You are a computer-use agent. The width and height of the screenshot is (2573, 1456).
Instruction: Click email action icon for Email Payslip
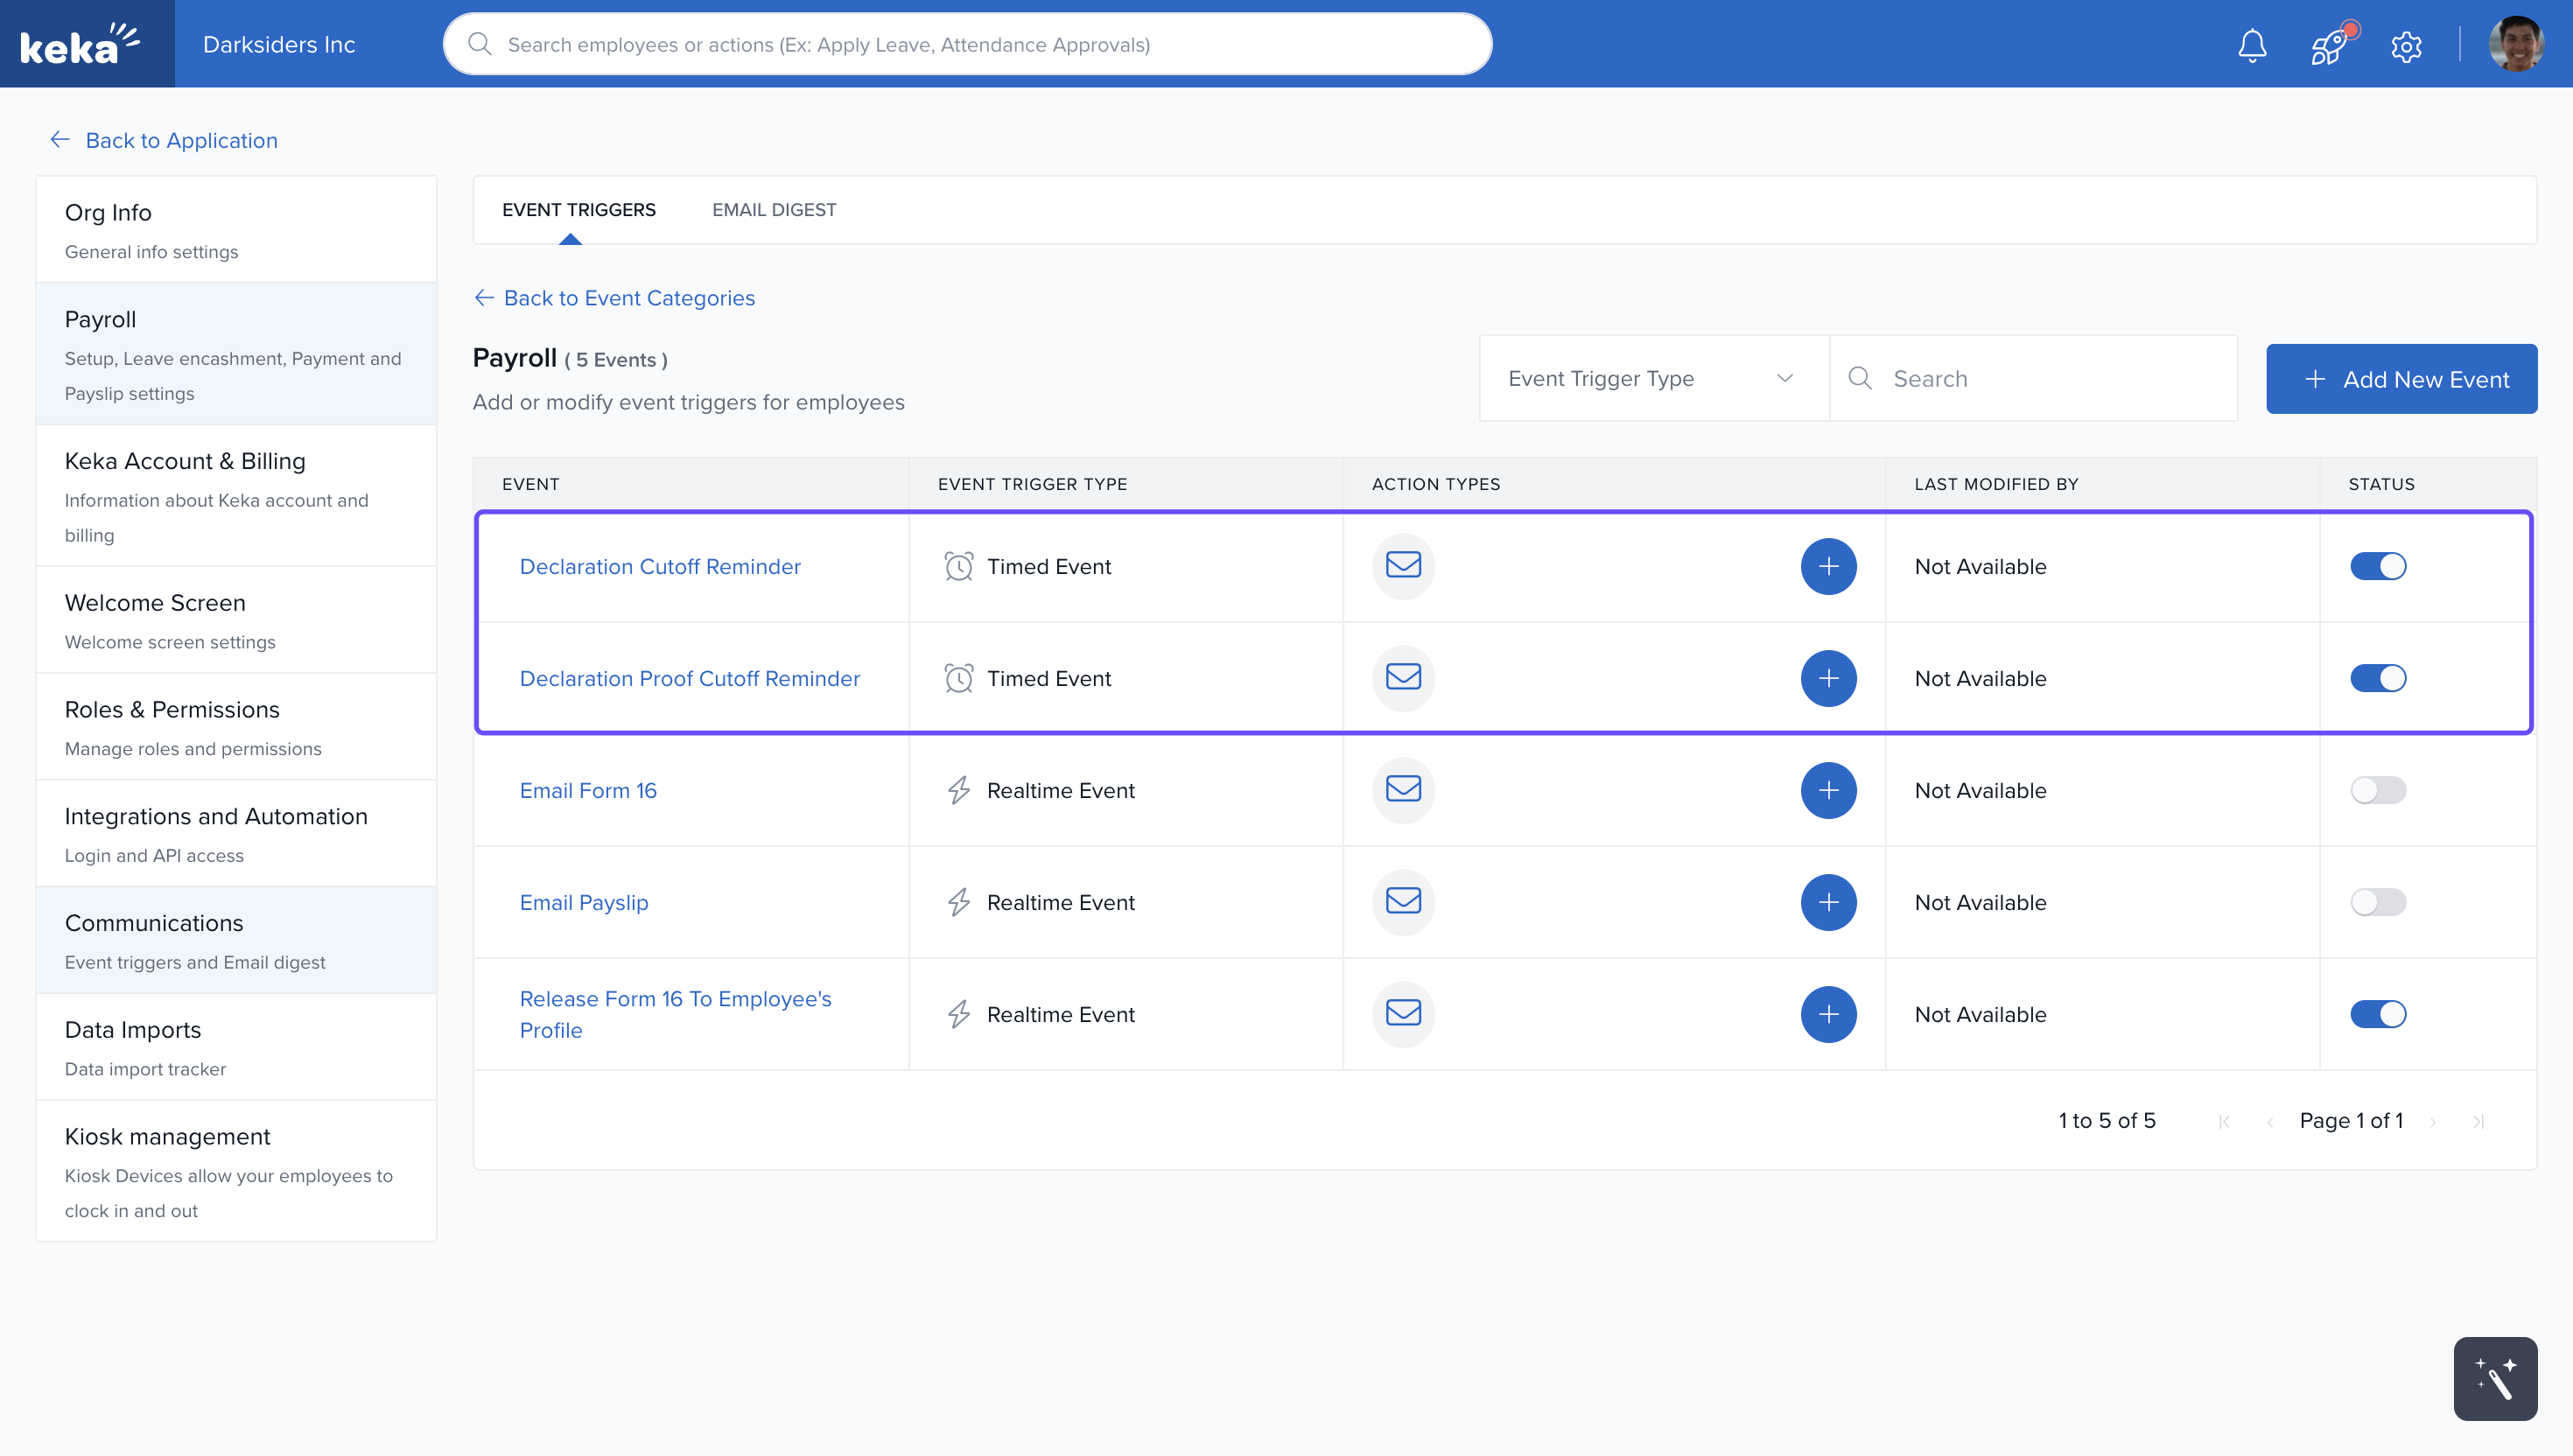(x=1403, y=901)
